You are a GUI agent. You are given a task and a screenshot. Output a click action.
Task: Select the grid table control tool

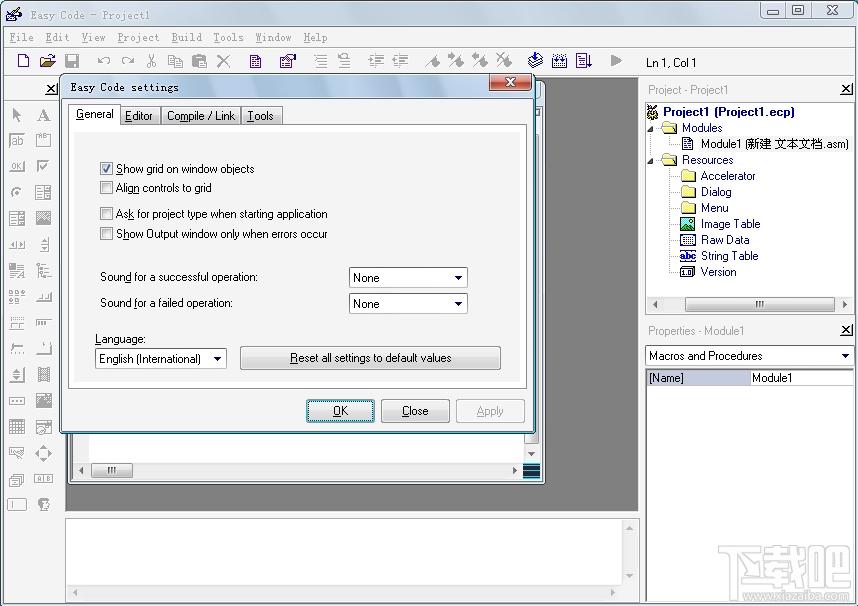pyautogui.click(x=16, y=426)
